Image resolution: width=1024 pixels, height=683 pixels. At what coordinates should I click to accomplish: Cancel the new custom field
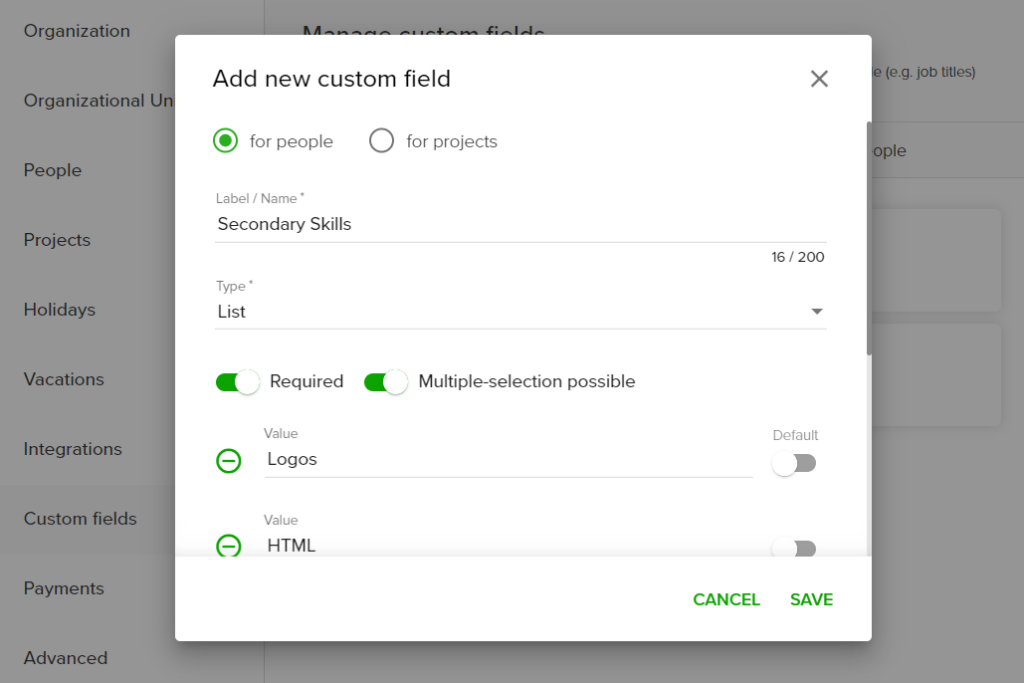(726, 599)
